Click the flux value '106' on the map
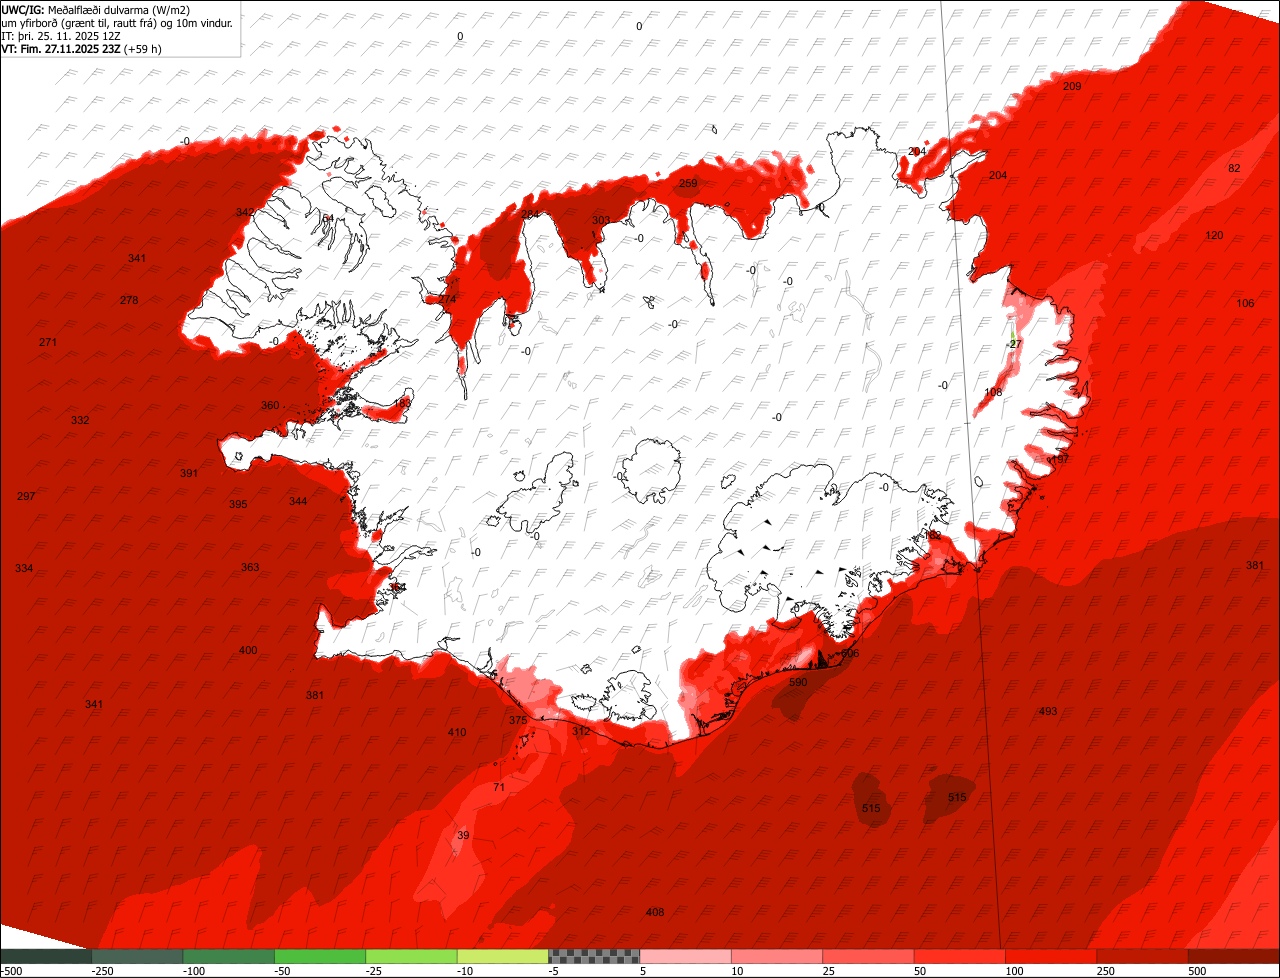1280x978 pixels. (1245, 303)
